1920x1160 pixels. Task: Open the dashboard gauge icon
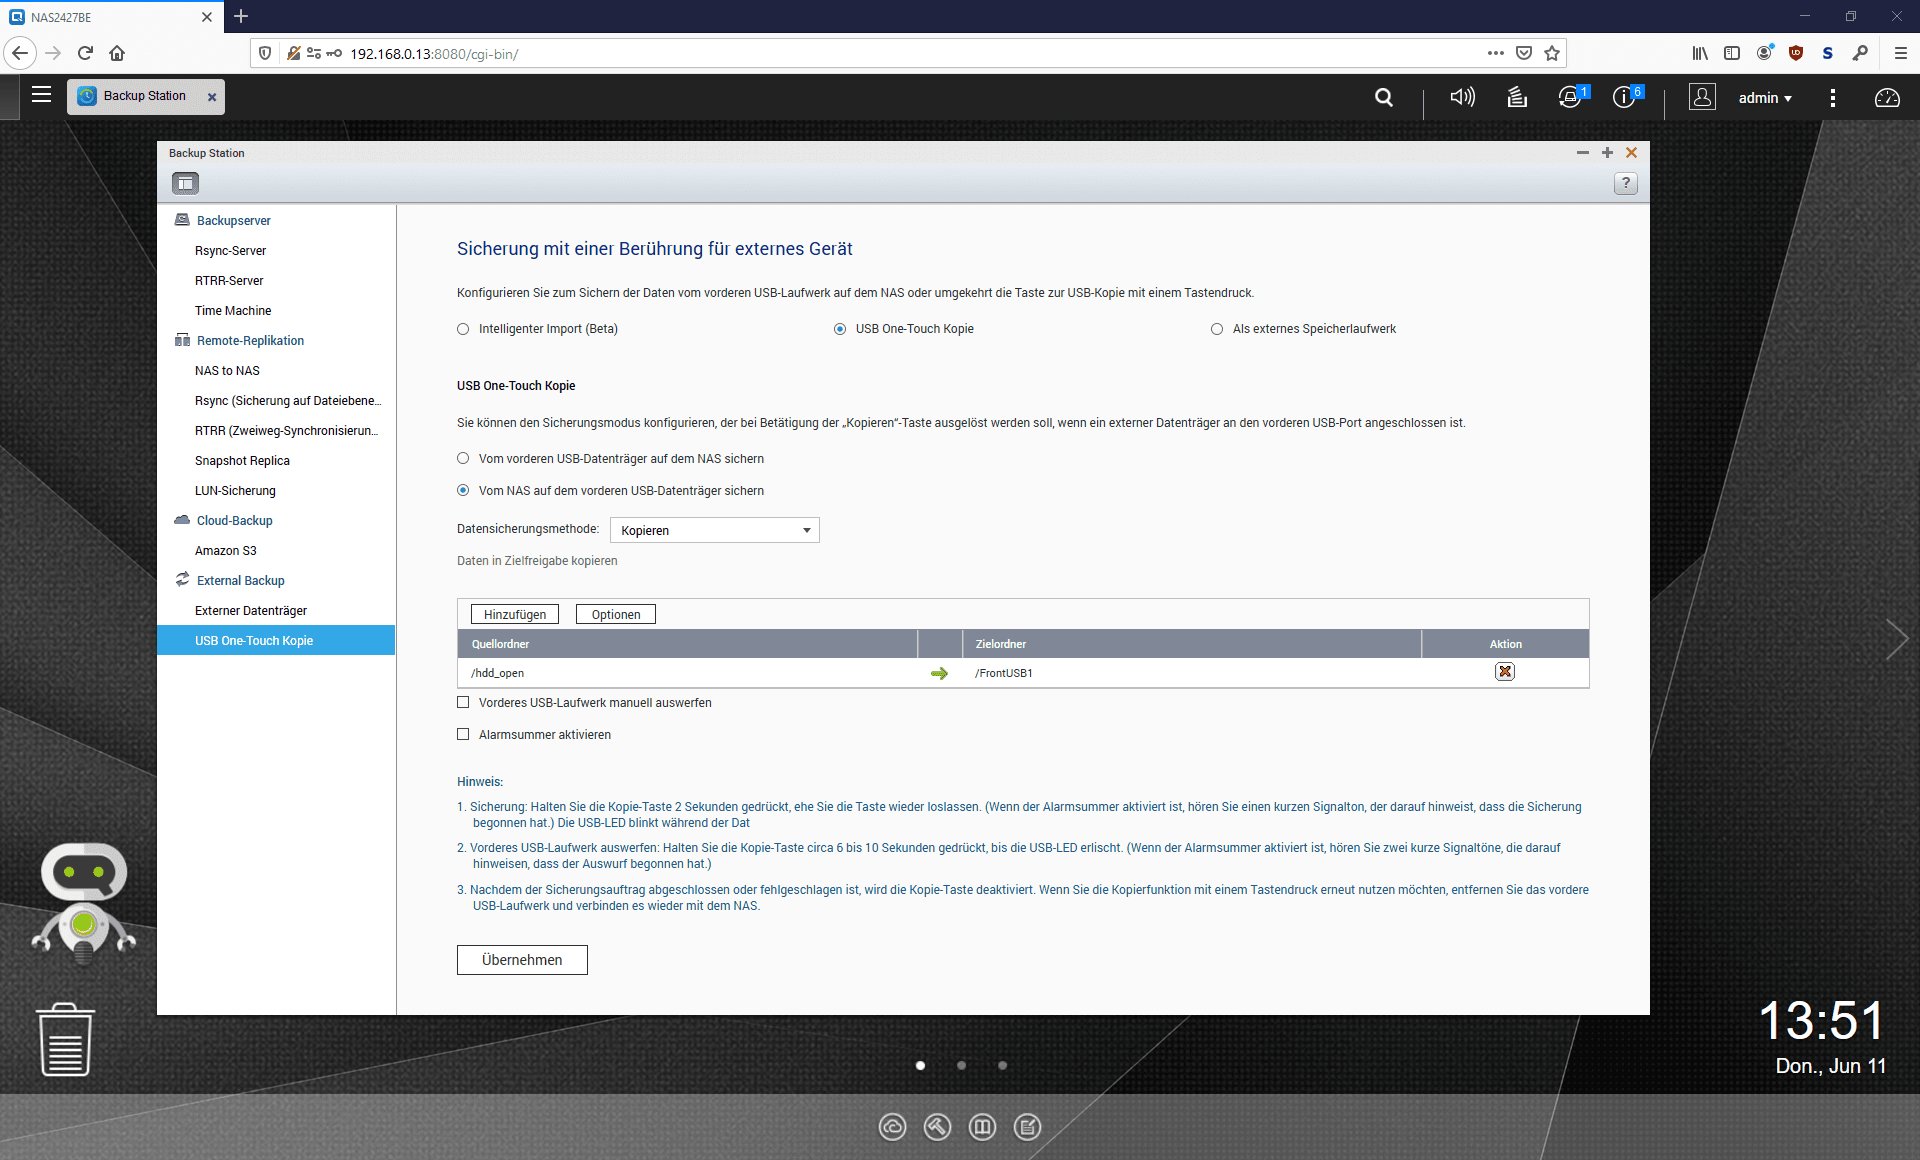point(1886,97)
